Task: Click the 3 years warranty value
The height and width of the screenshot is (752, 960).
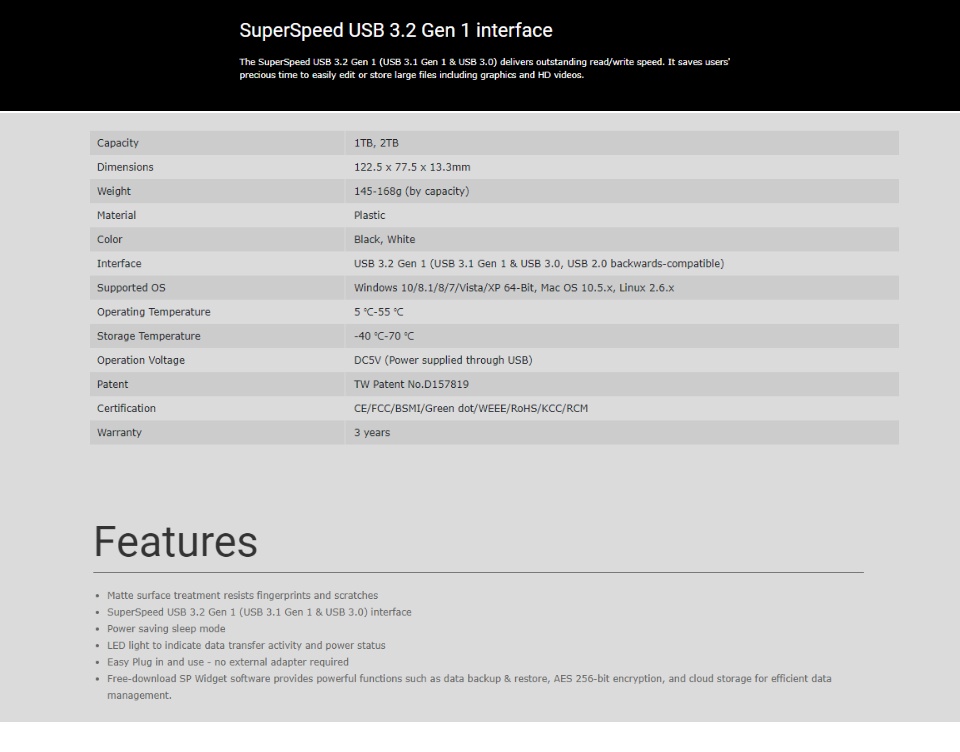Action: pyautogui.click(x=372, y=432)
